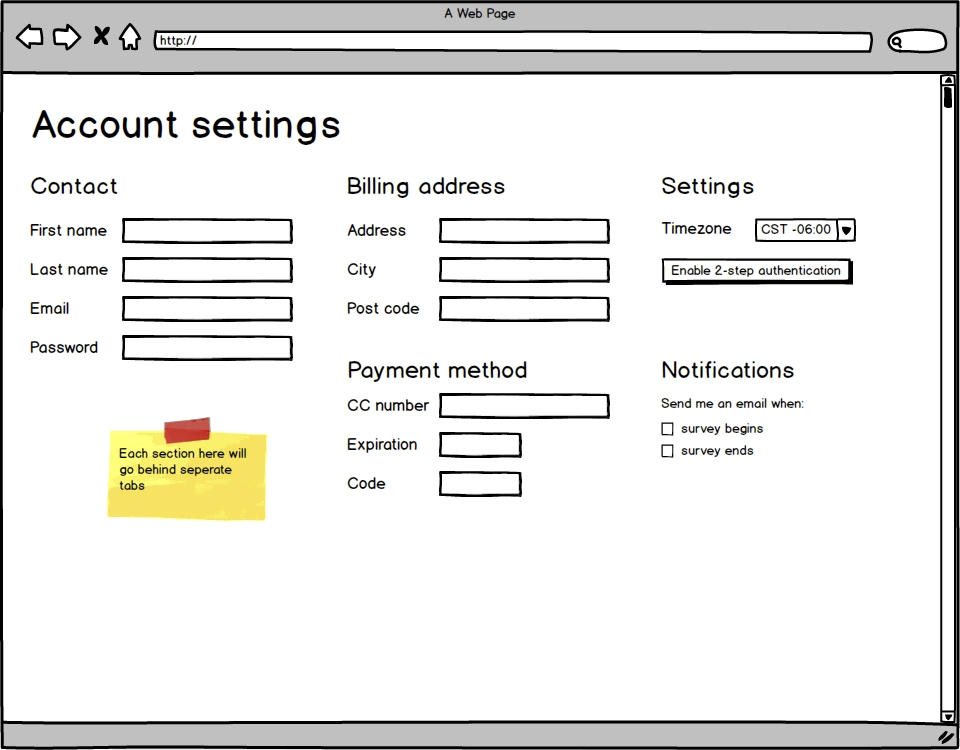Click the CC number field
Viewport: 960px width, 750px height.
pyautogui.click(x=524, y=406)
